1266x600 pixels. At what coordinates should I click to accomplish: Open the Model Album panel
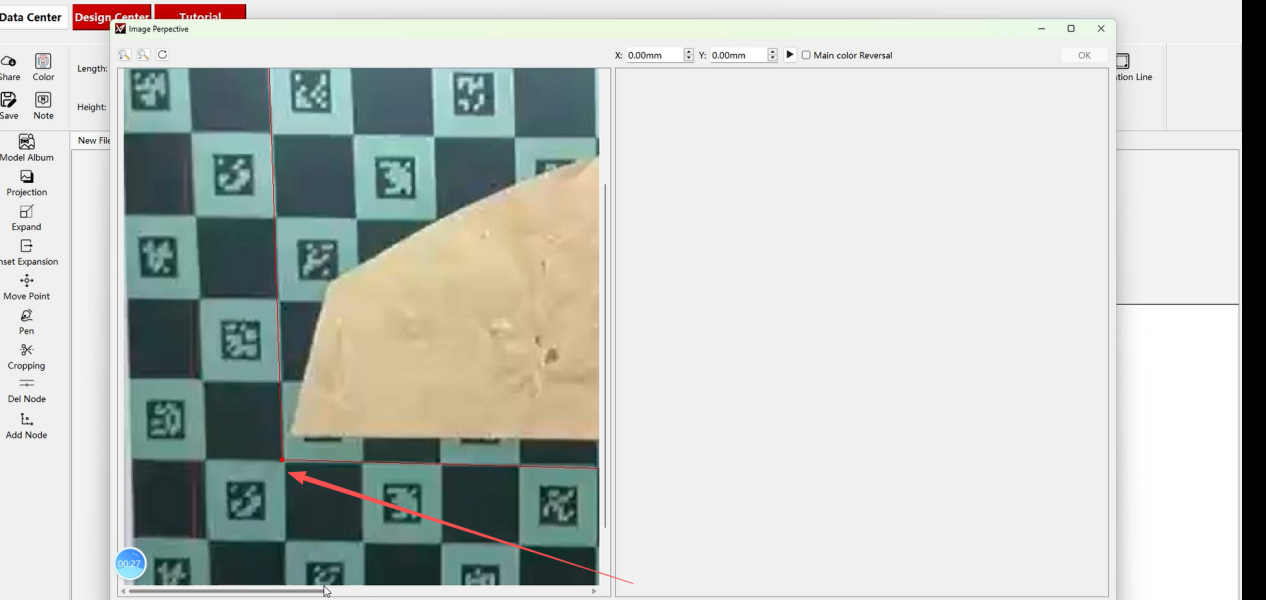pos(27,147)
